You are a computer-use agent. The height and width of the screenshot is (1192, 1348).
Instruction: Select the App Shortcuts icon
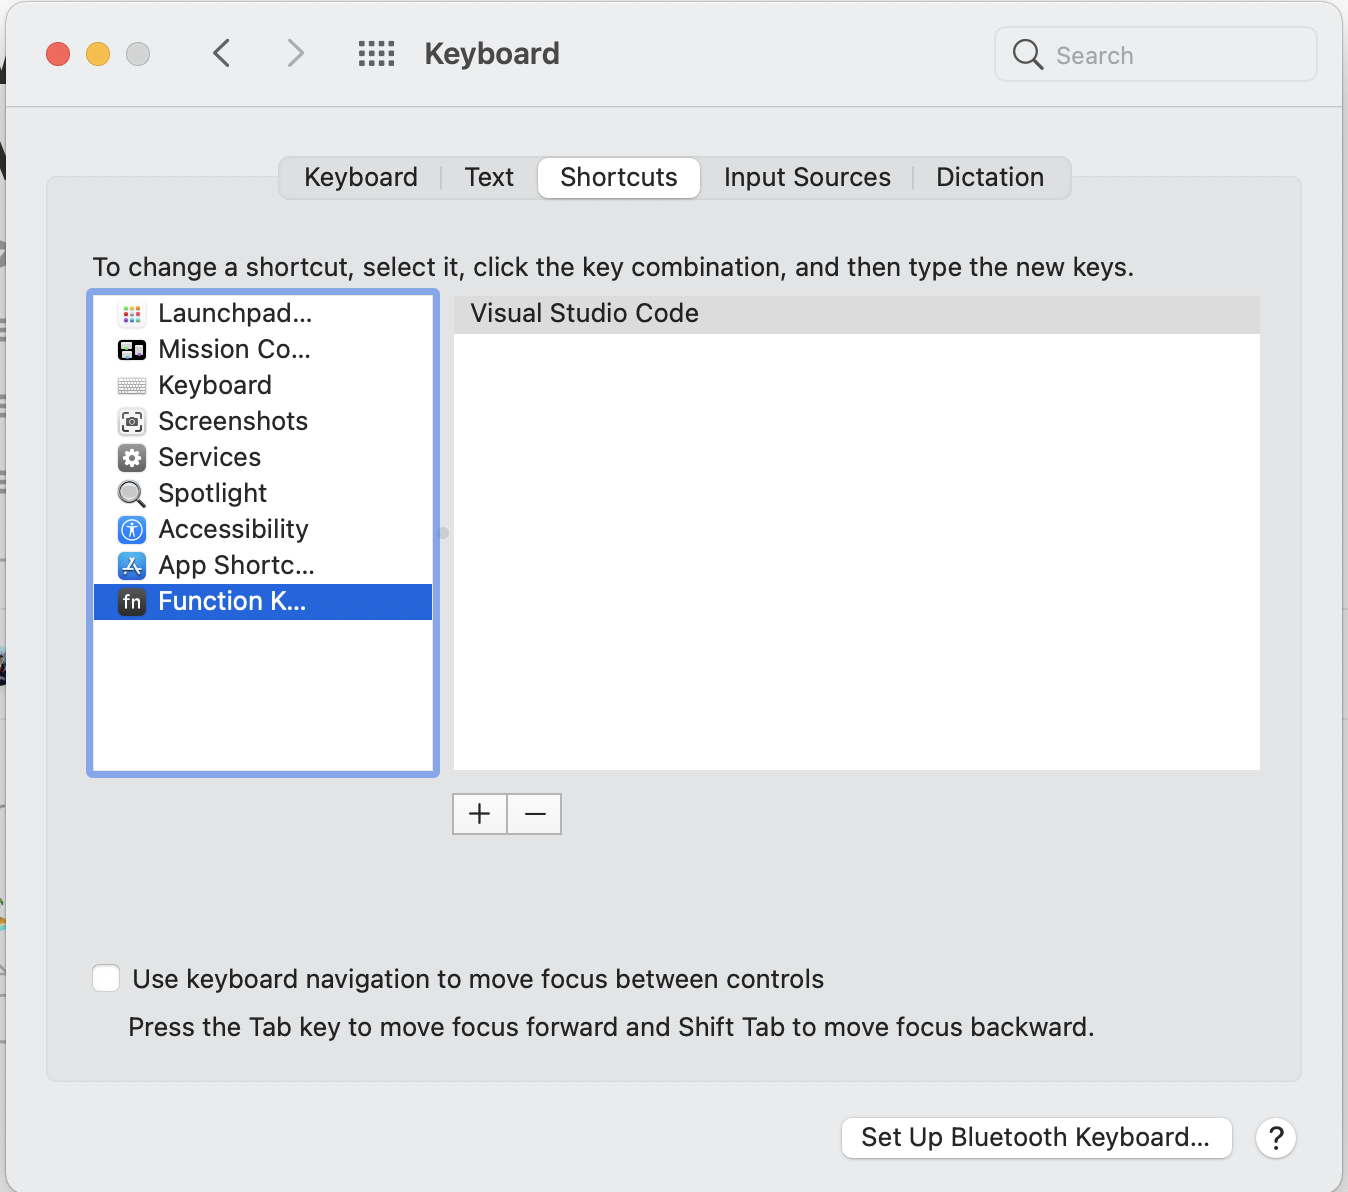131,565
